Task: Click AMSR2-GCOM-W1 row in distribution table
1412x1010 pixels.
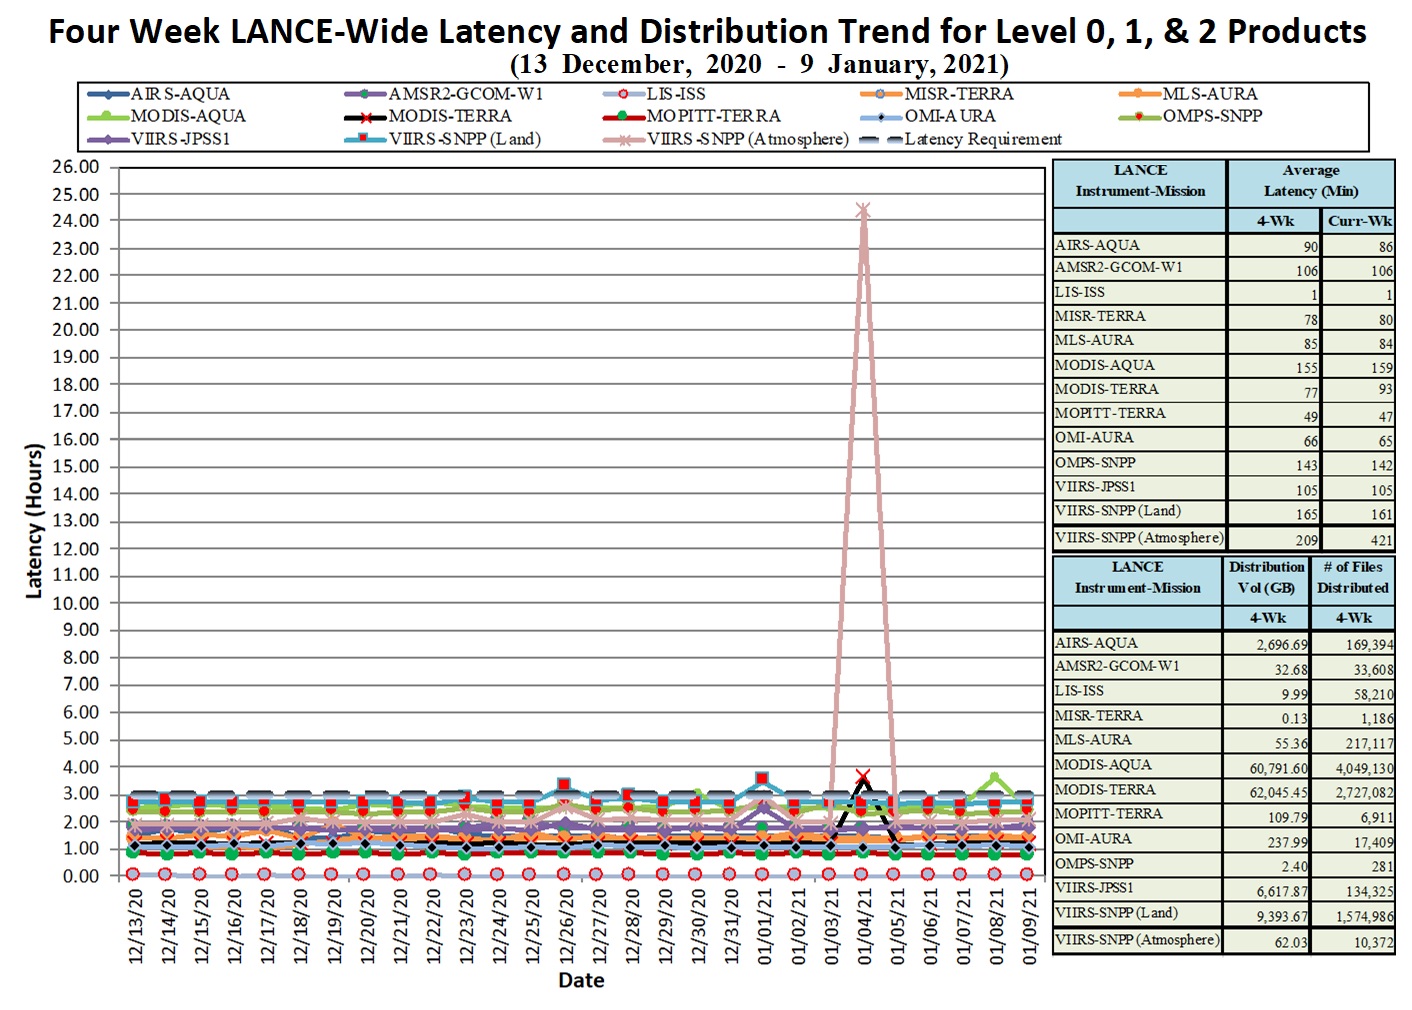Action: coord(1224,668)
